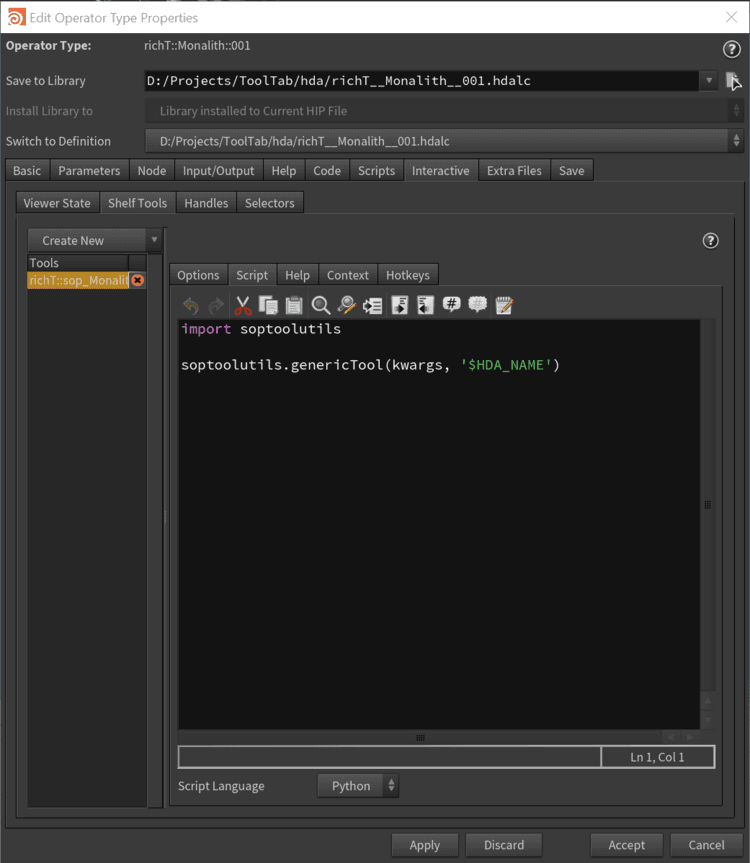Viewport: 750px width, 863px height.
Task: Select richT::sop_Monalith in the Tools list
Action: click(x=78, y=281)
